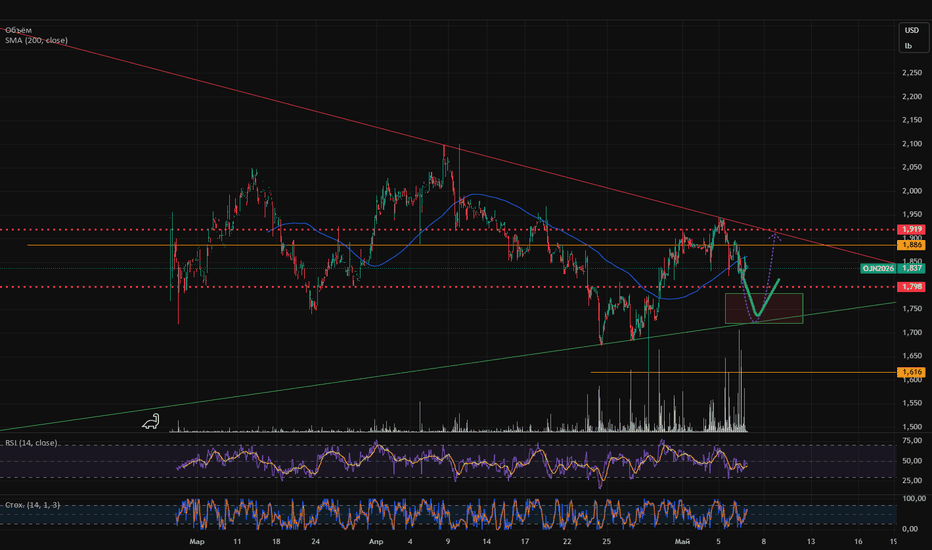Screen dimensions: 932x550
Task: Click the 2,000 value on price axis
Action: pos(912,191)
